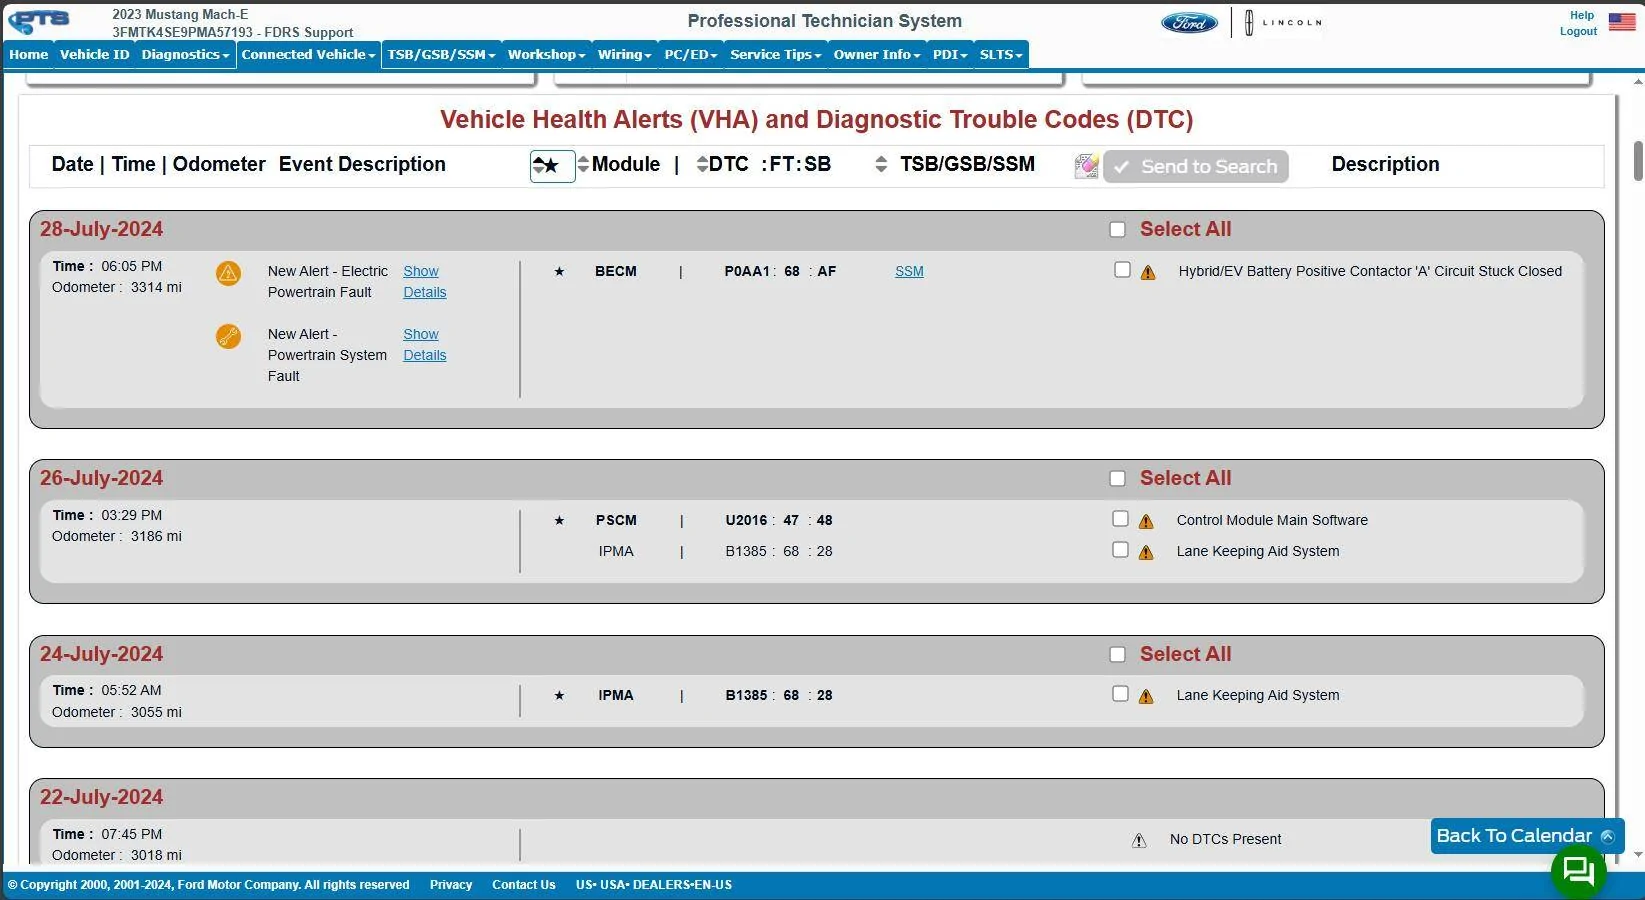The height and width of the screenshot is (900, 1645).
Task: Click the Electric Powertrain Fault warning icon
Action: 228,273
